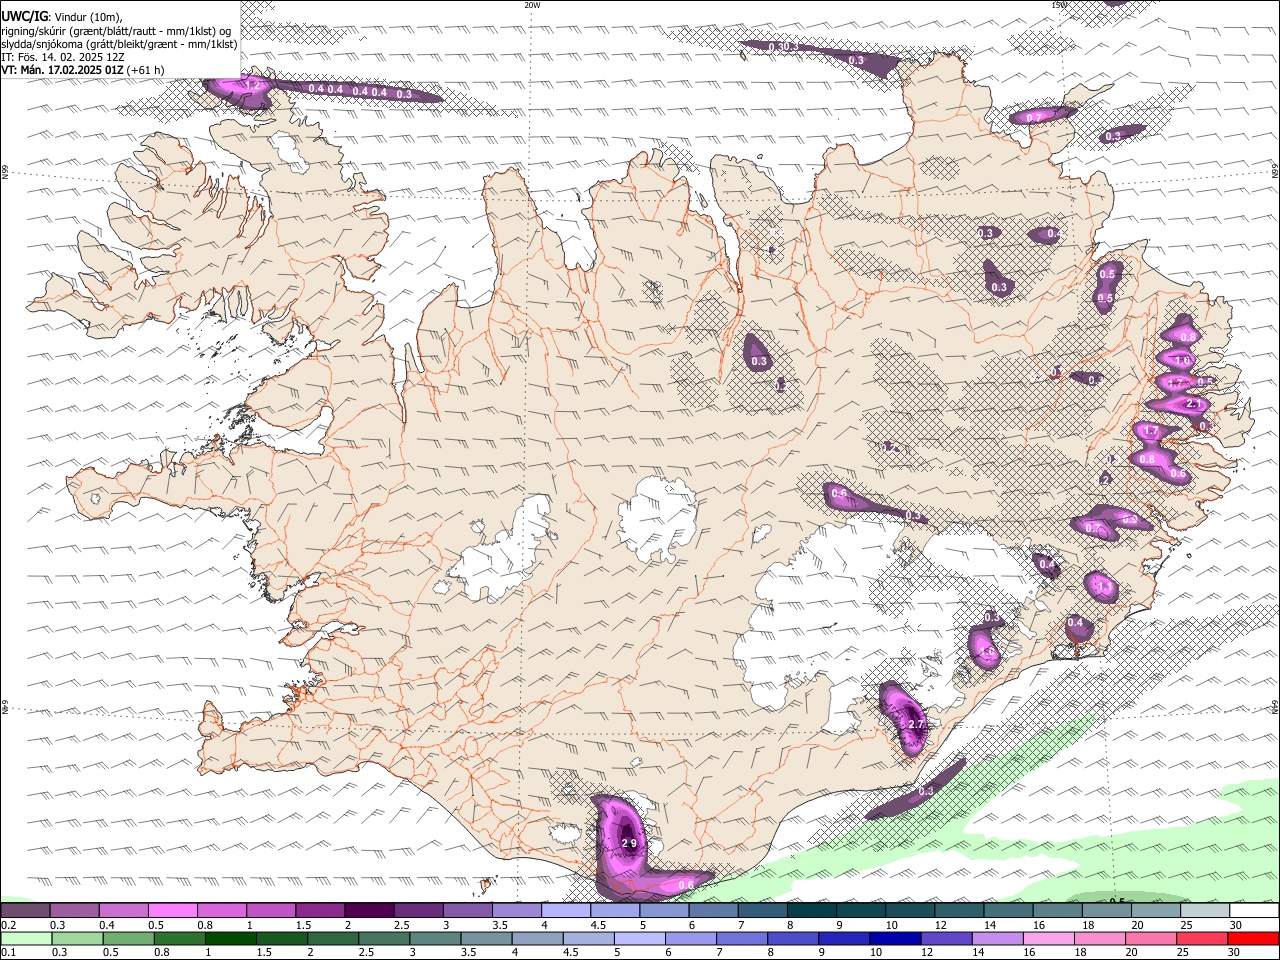The width and height of the screenshot is (1280, 960).
Task: Click the line starting 'rigning/skúrir'
Action: pos(116,30)
